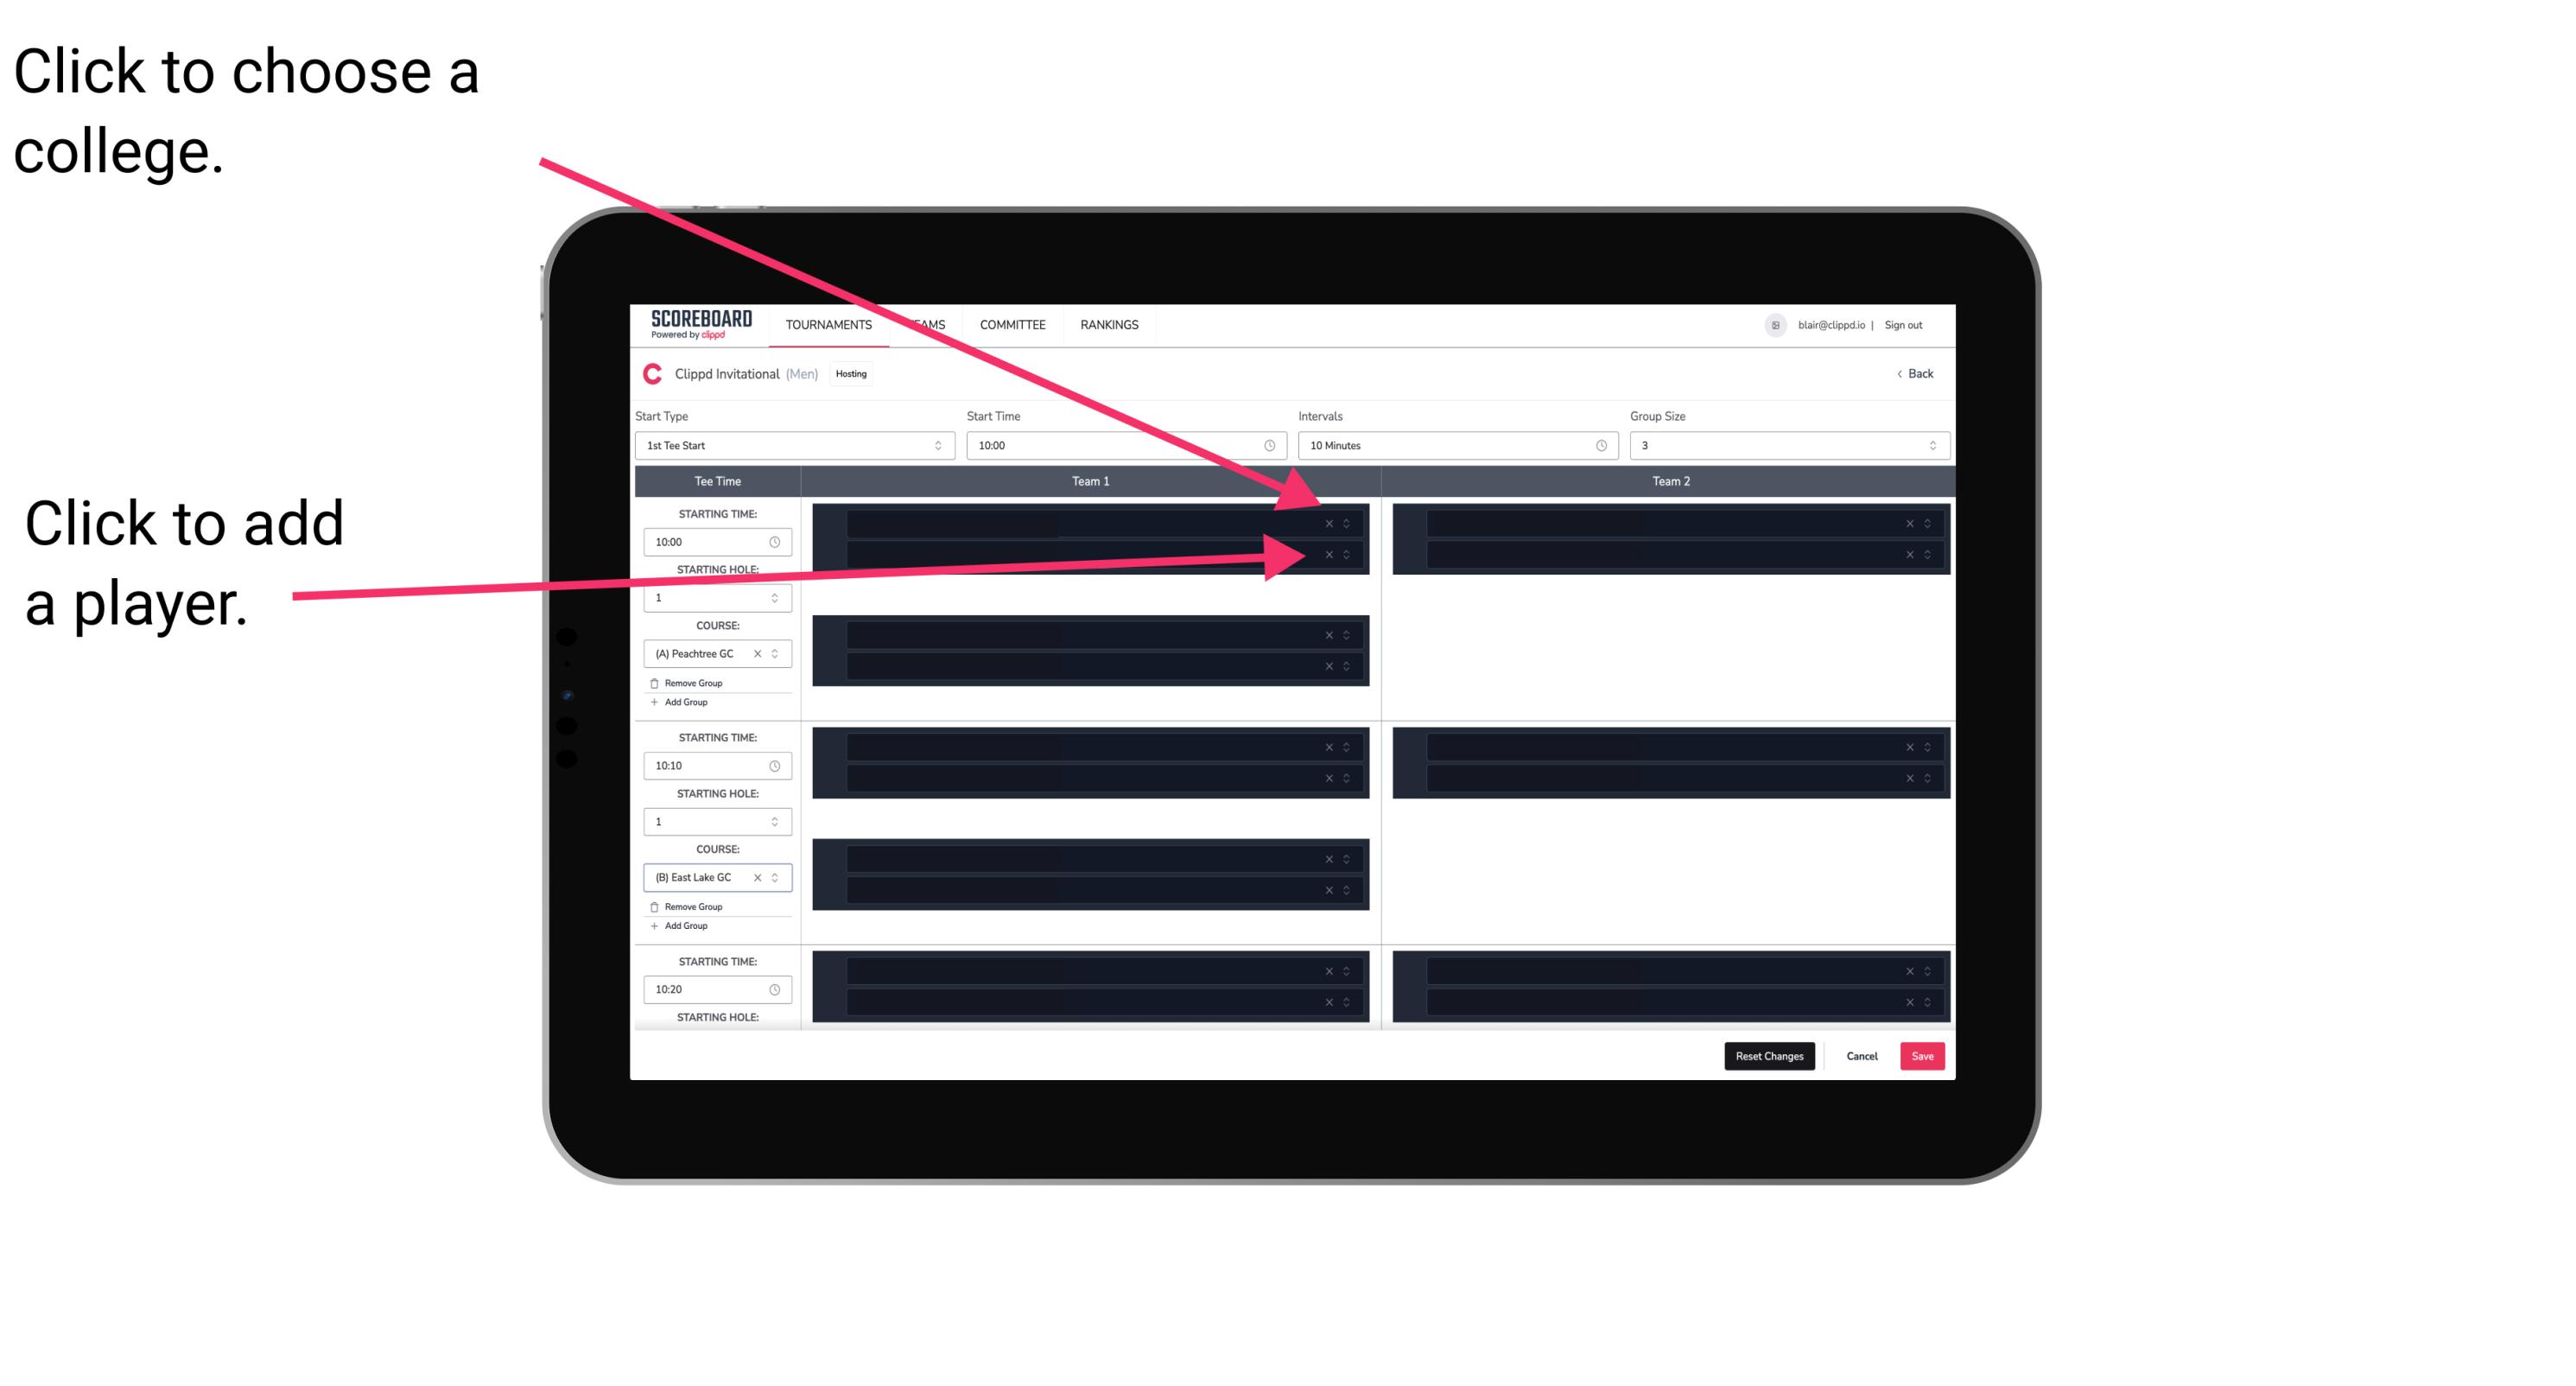The image size is (2576, 1386).
Task: Click the remove X on Team 2 first group row
Action: click(x=1904, y=524)
